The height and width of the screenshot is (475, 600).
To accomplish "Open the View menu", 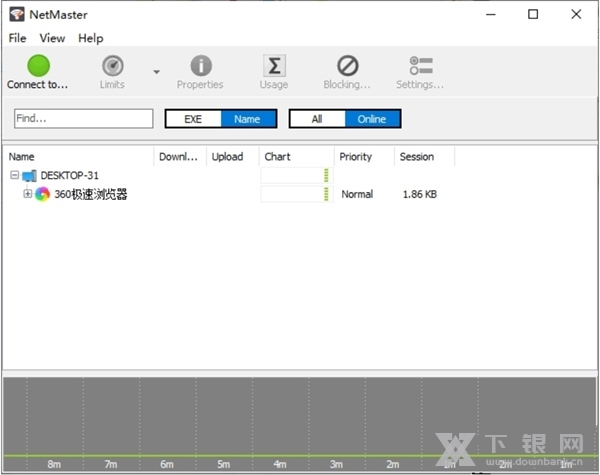I will click(52, 38).
